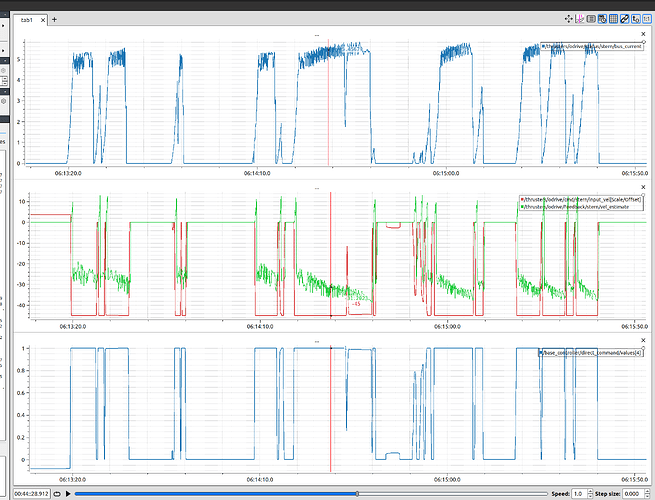Increase Step size with up arrow
Viewport: 655px width, 500px height.
[x=649, y=491]
